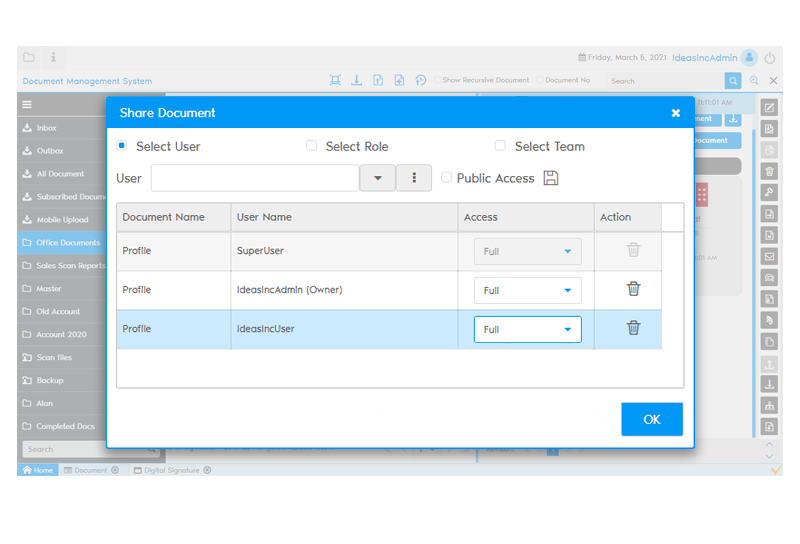Click the info icon at top left
Screen dimensions: 800x544
click(x=54, y=58)
